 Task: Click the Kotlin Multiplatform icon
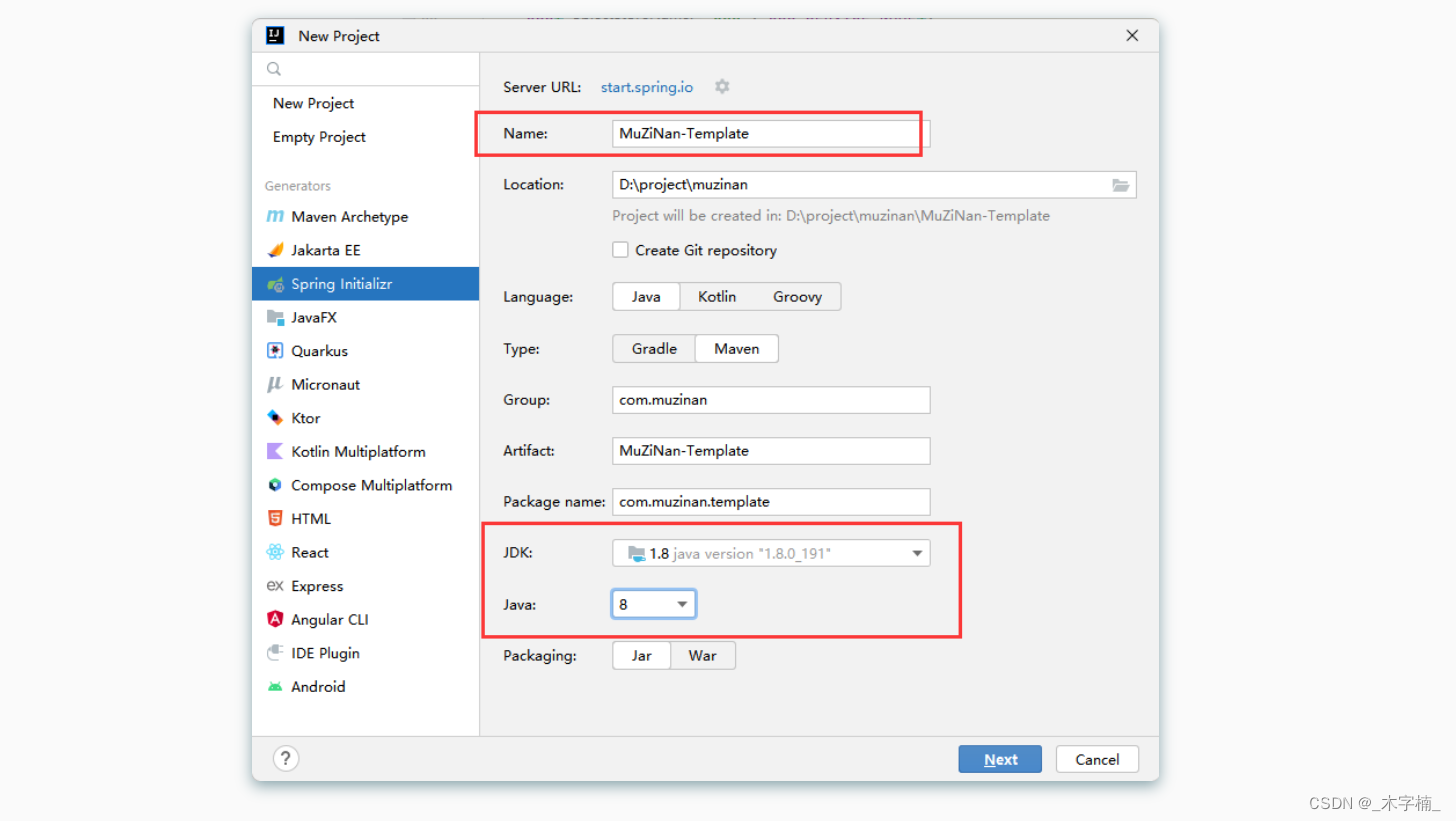point(275,451)
